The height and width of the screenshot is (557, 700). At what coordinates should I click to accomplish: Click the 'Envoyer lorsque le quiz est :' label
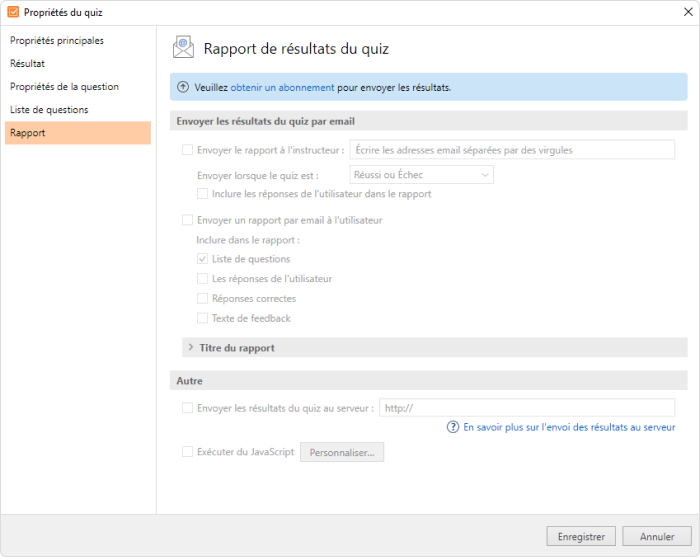coord(258,176)
